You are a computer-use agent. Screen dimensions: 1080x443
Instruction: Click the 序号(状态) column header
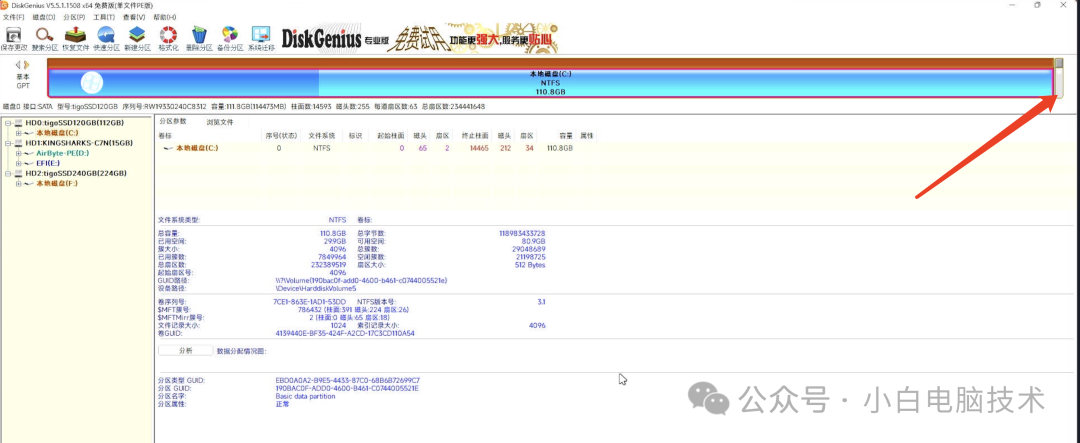[x=280, y=136]
